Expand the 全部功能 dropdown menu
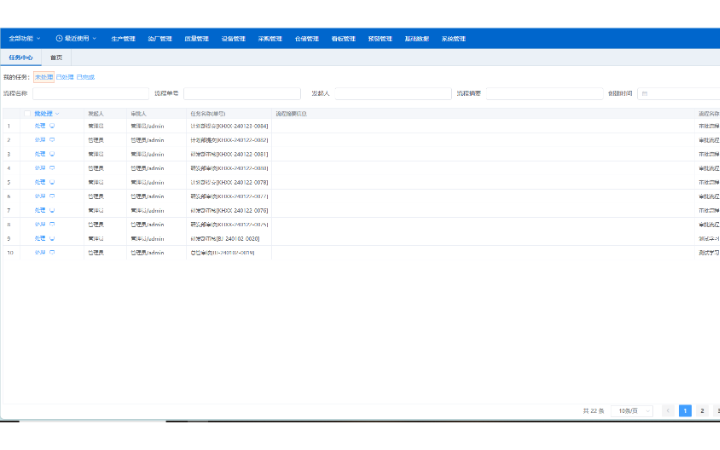Image resolution: width=720 pixels, height=450 pixels. click(x=24, y=39)
